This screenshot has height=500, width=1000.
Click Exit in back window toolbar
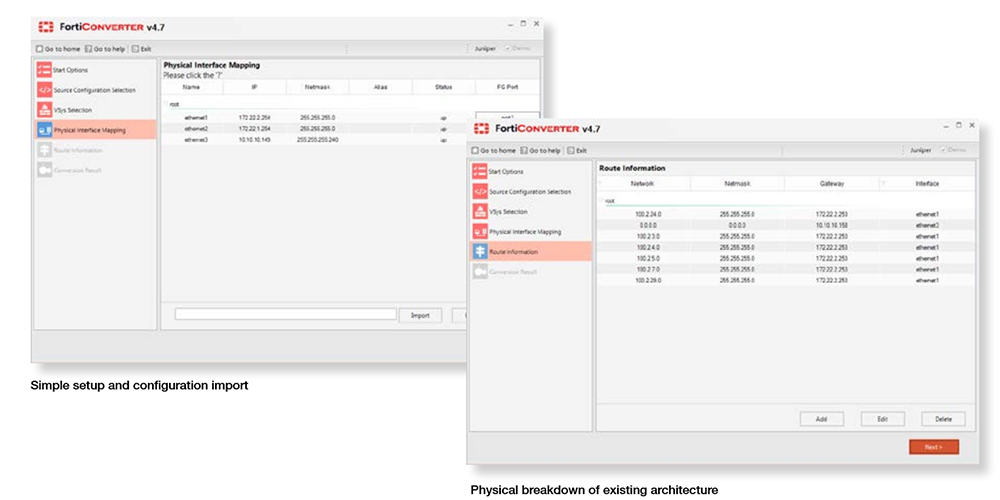(x=142, y=48)
